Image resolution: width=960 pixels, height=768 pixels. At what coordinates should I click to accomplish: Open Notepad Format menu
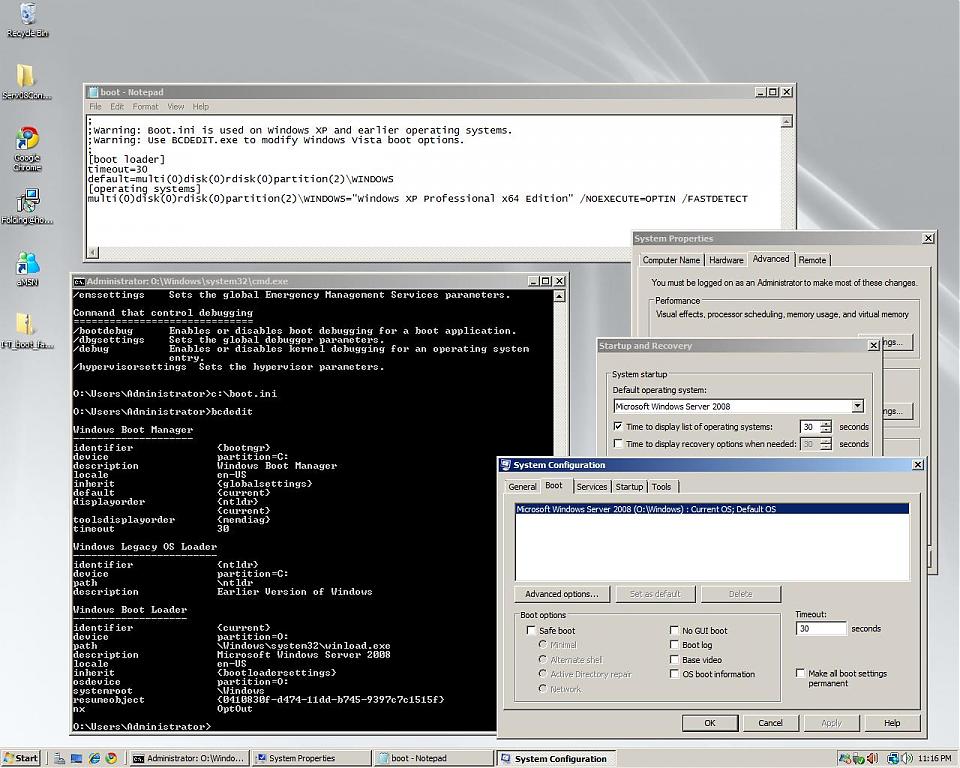pyautogui.click(x=145, y=107)
